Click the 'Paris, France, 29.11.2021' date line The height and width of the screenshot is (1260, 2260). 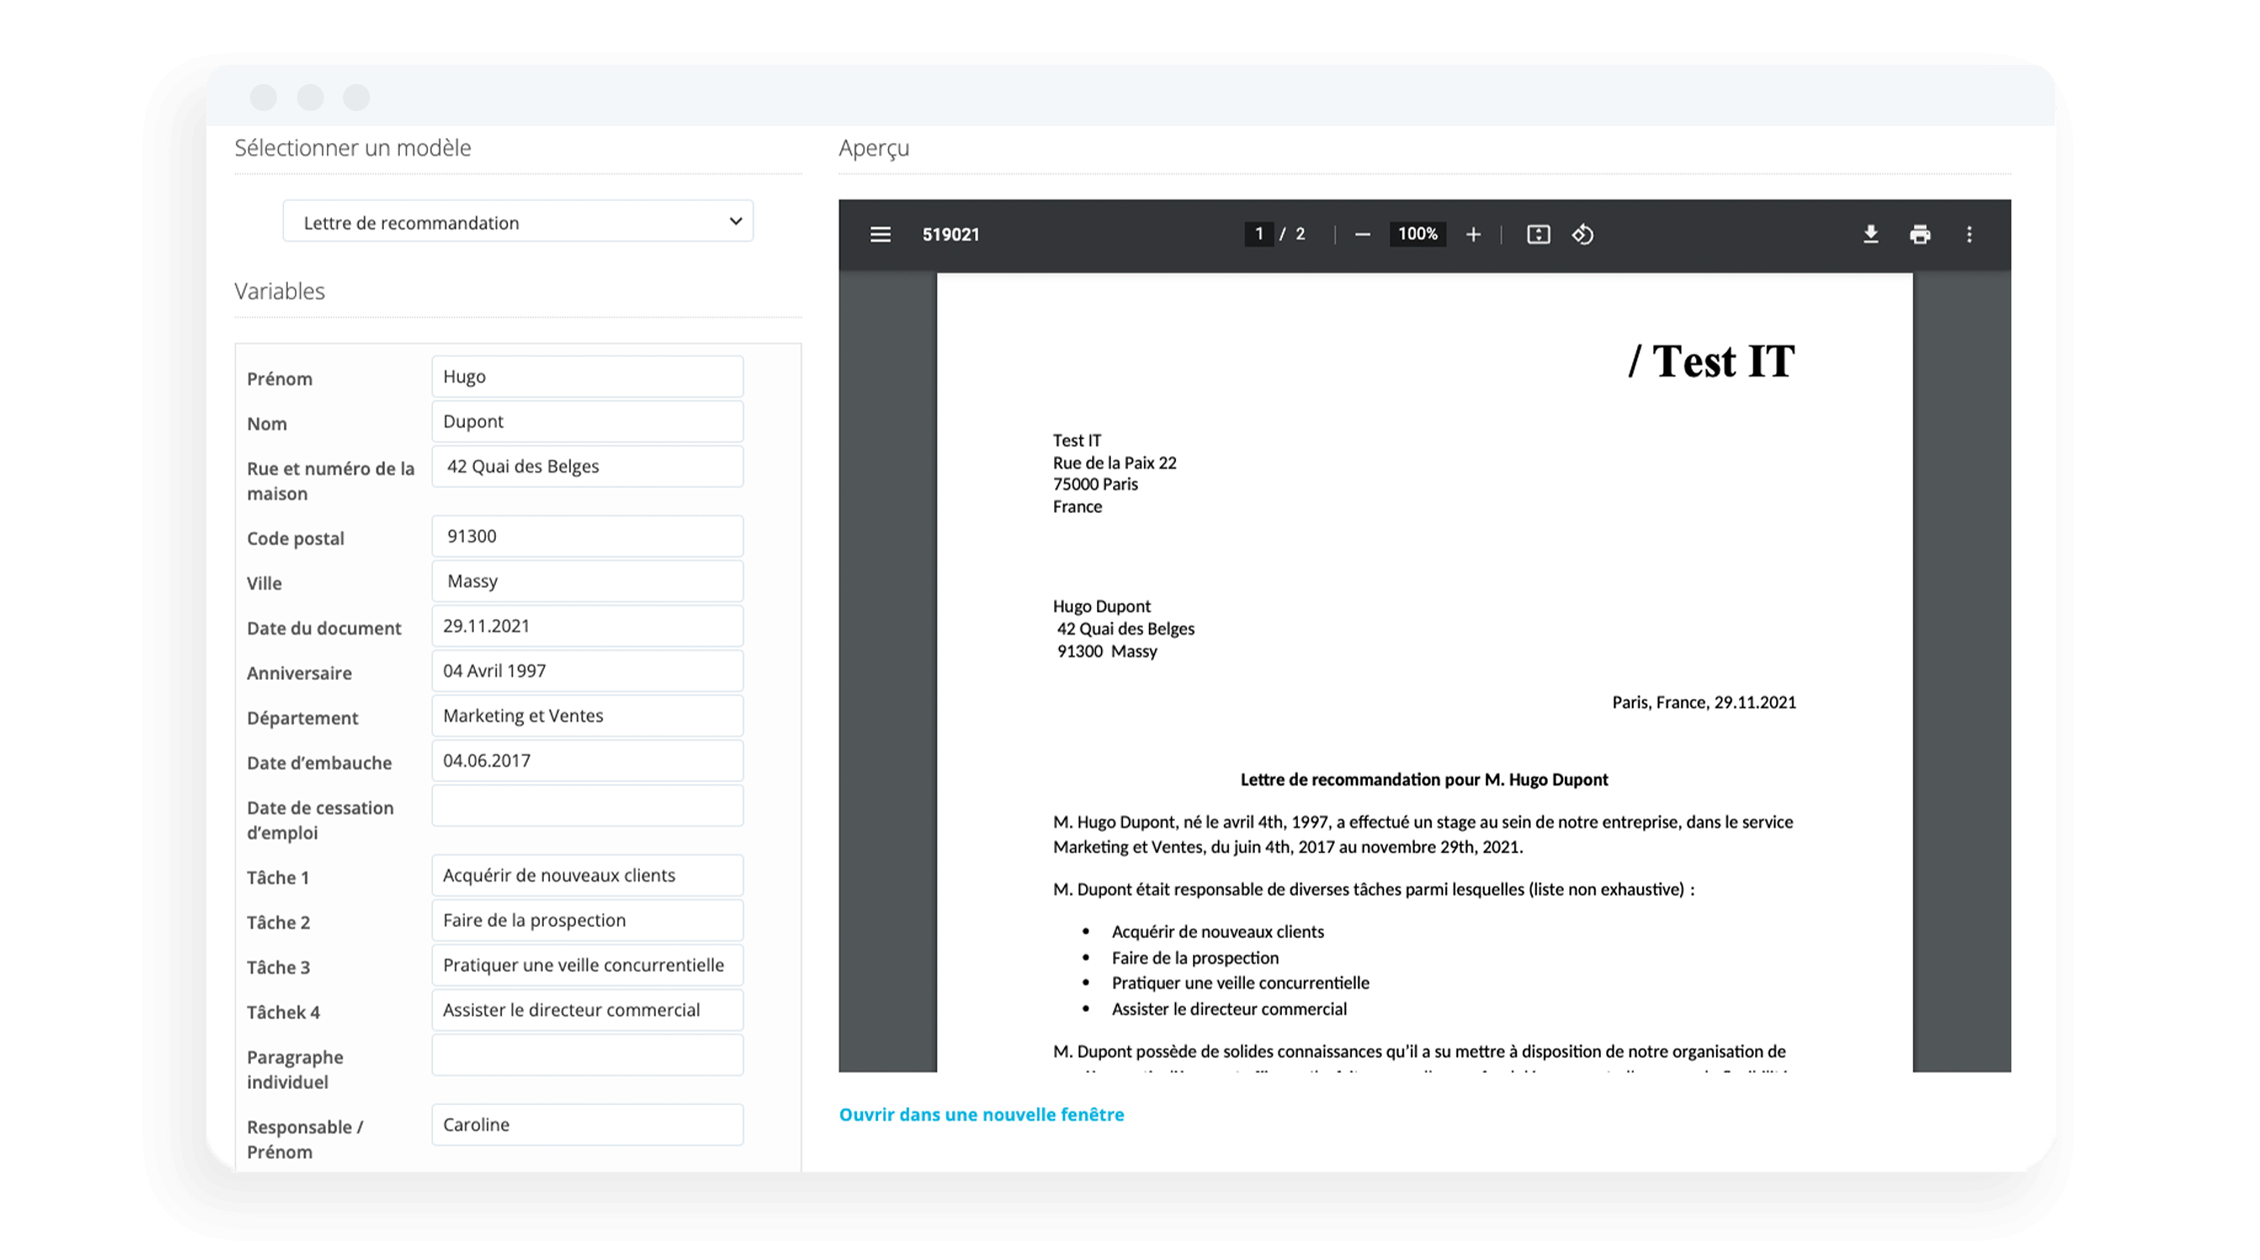pyautogui.click(x=1704, y=702)
